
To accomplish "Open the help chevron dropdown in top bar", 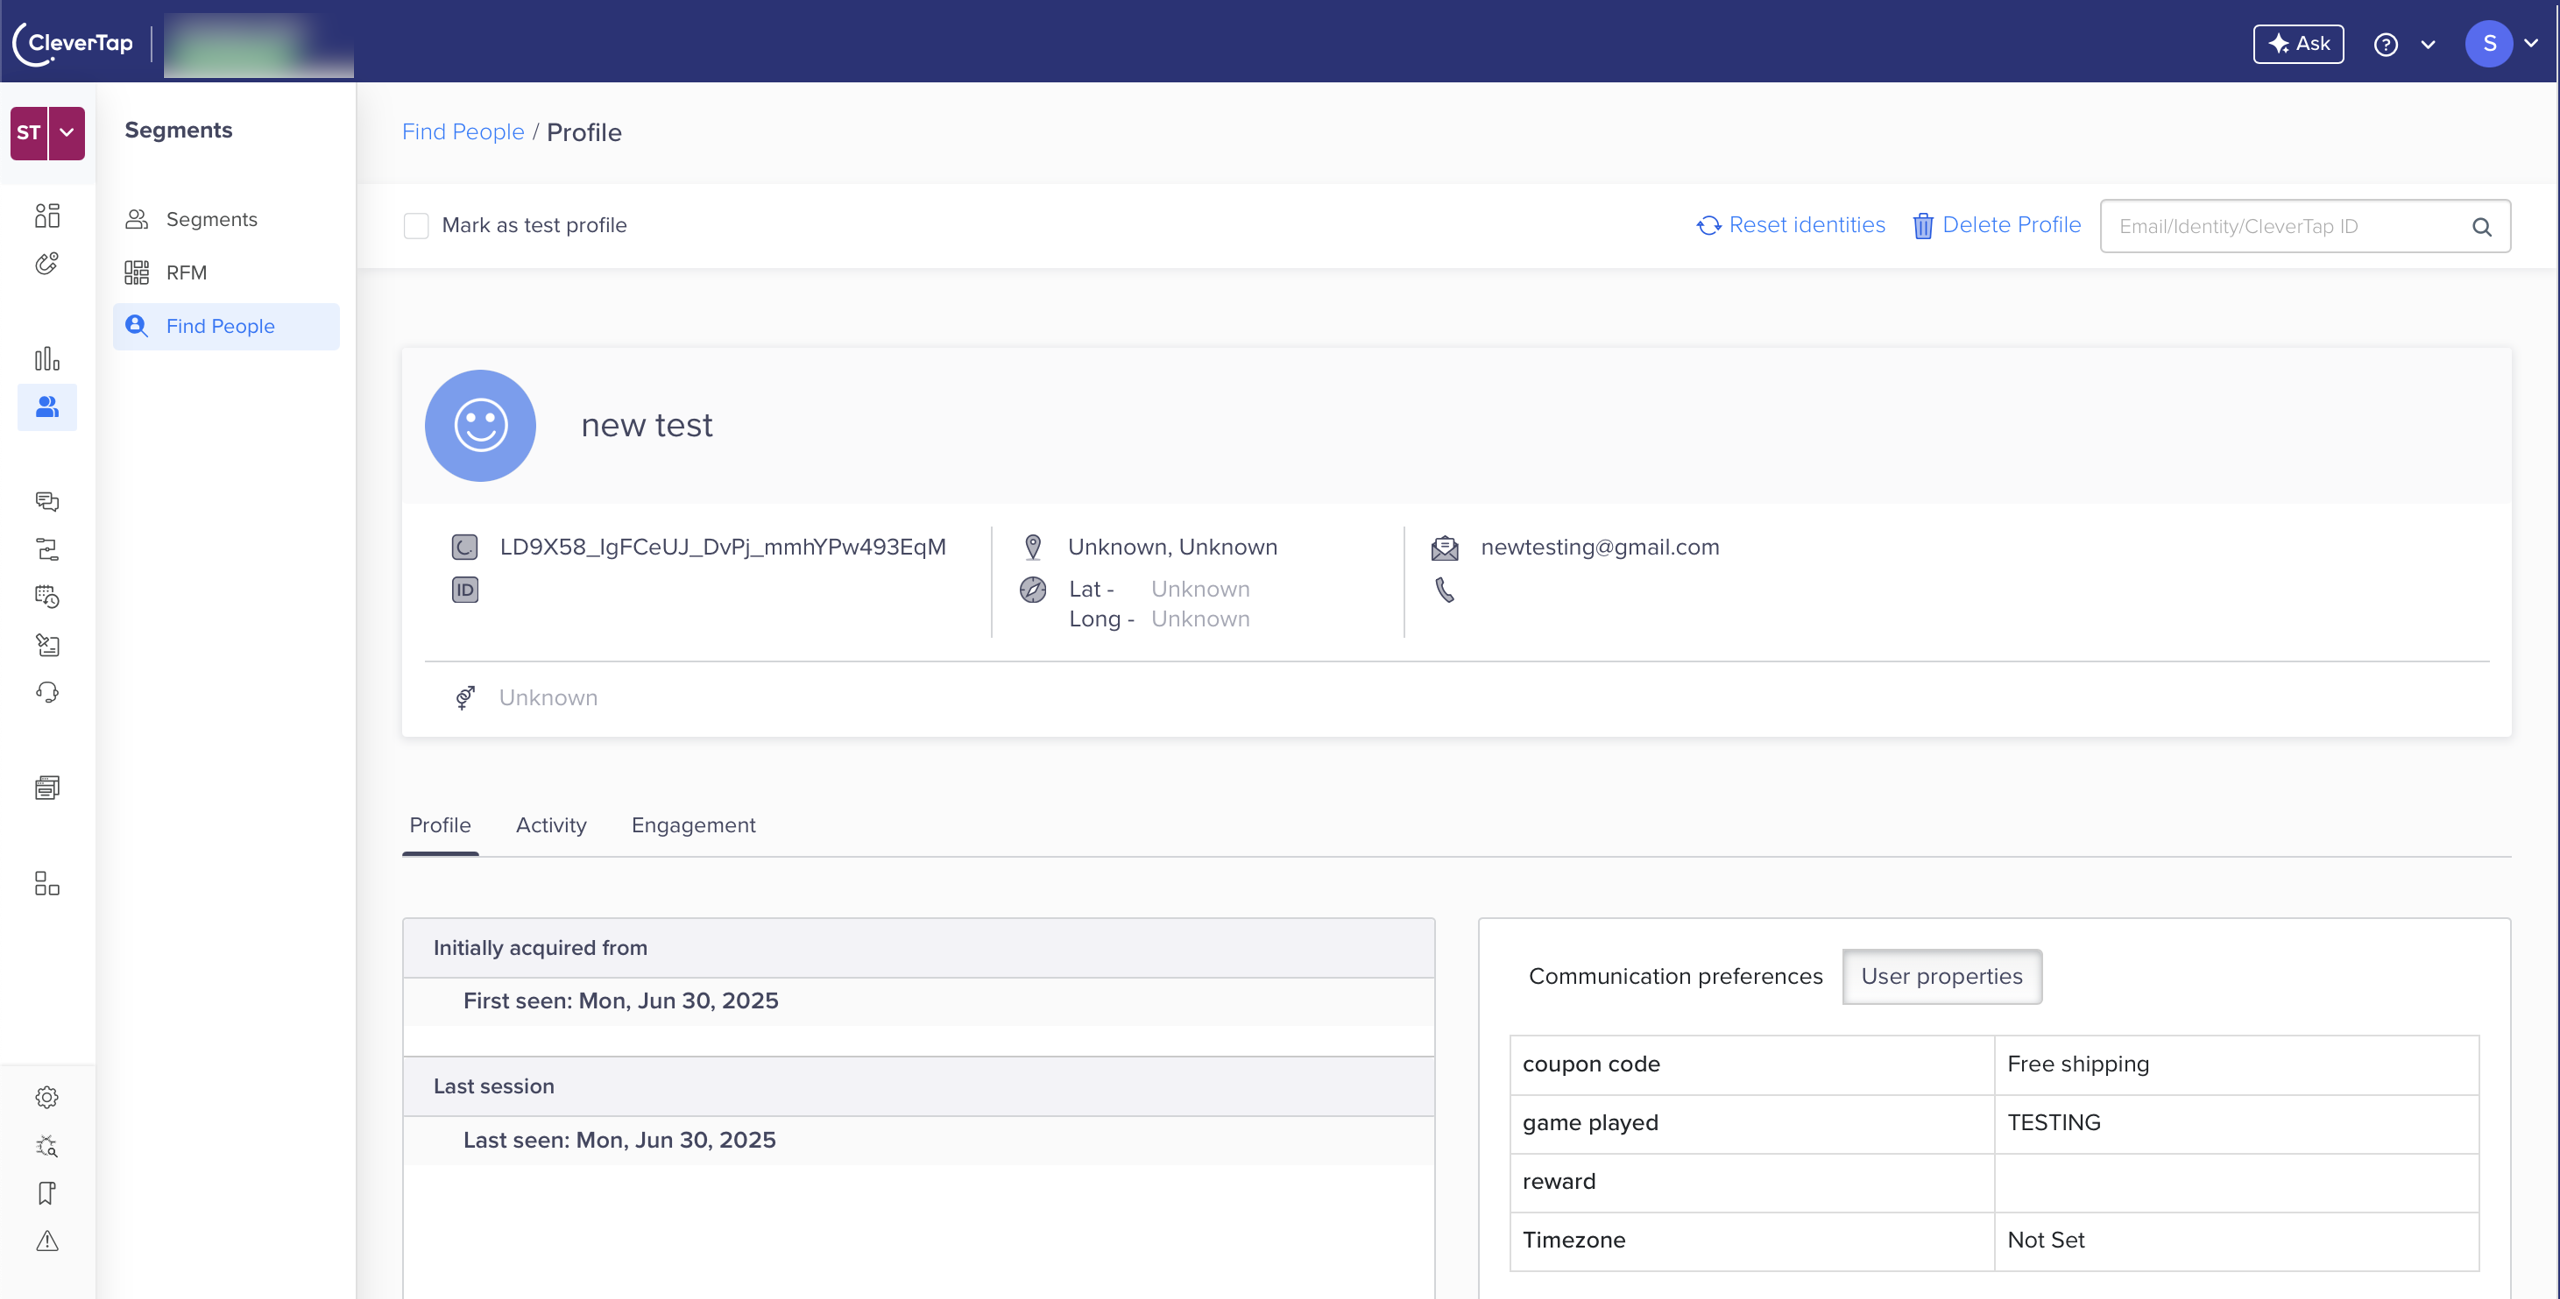I will (x=2428, y=43).
